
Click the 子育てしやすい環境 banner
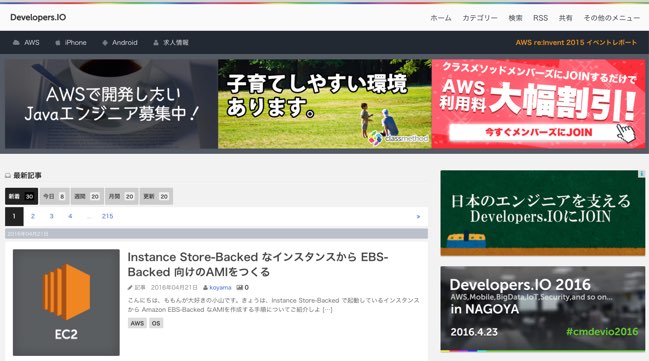pos(324,104)
